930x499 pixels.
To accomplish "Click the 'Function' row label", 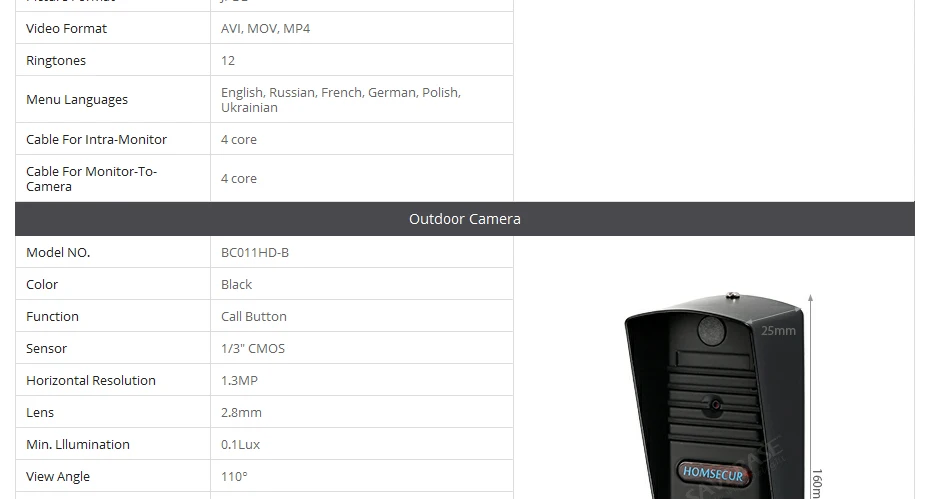I will pyautogui.click(x=52, y=317).
